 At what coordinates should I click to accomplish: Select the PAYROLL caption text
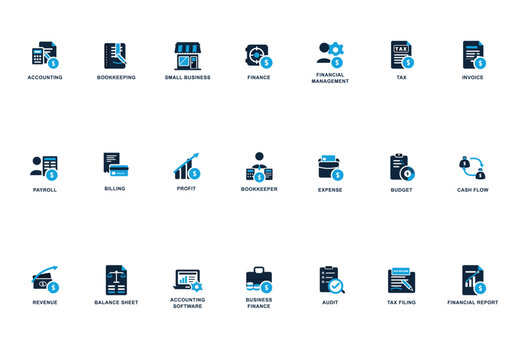pyautogui.click(x=45, y=190)
